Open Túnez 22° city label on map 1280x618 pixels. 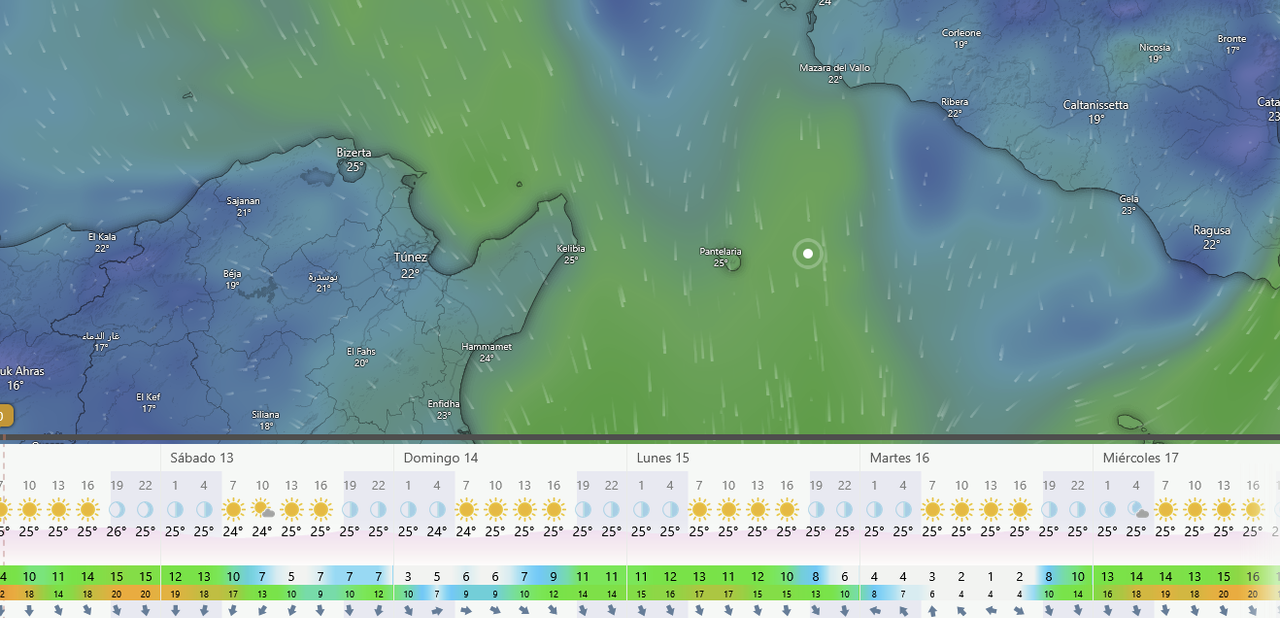tap(410, 265)
